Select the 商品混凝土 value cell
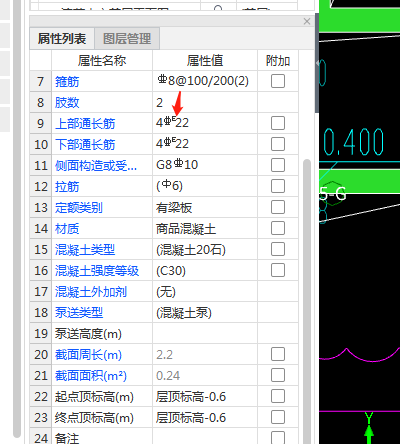400x444 pixels. (205, 228)
